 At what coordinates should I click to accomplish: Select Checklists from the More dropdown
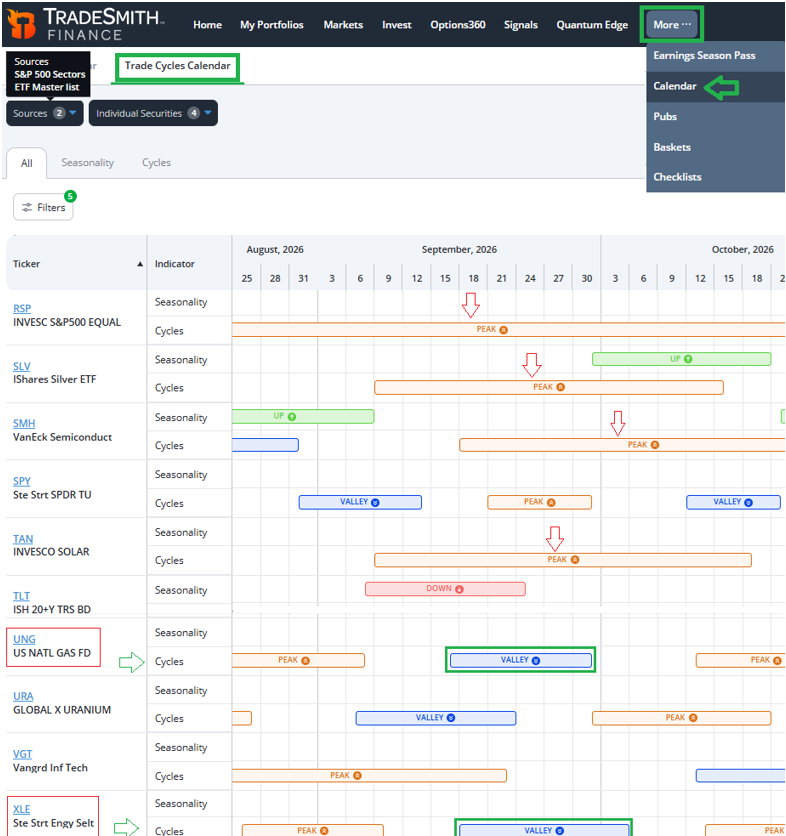click(x=677, y=177)
